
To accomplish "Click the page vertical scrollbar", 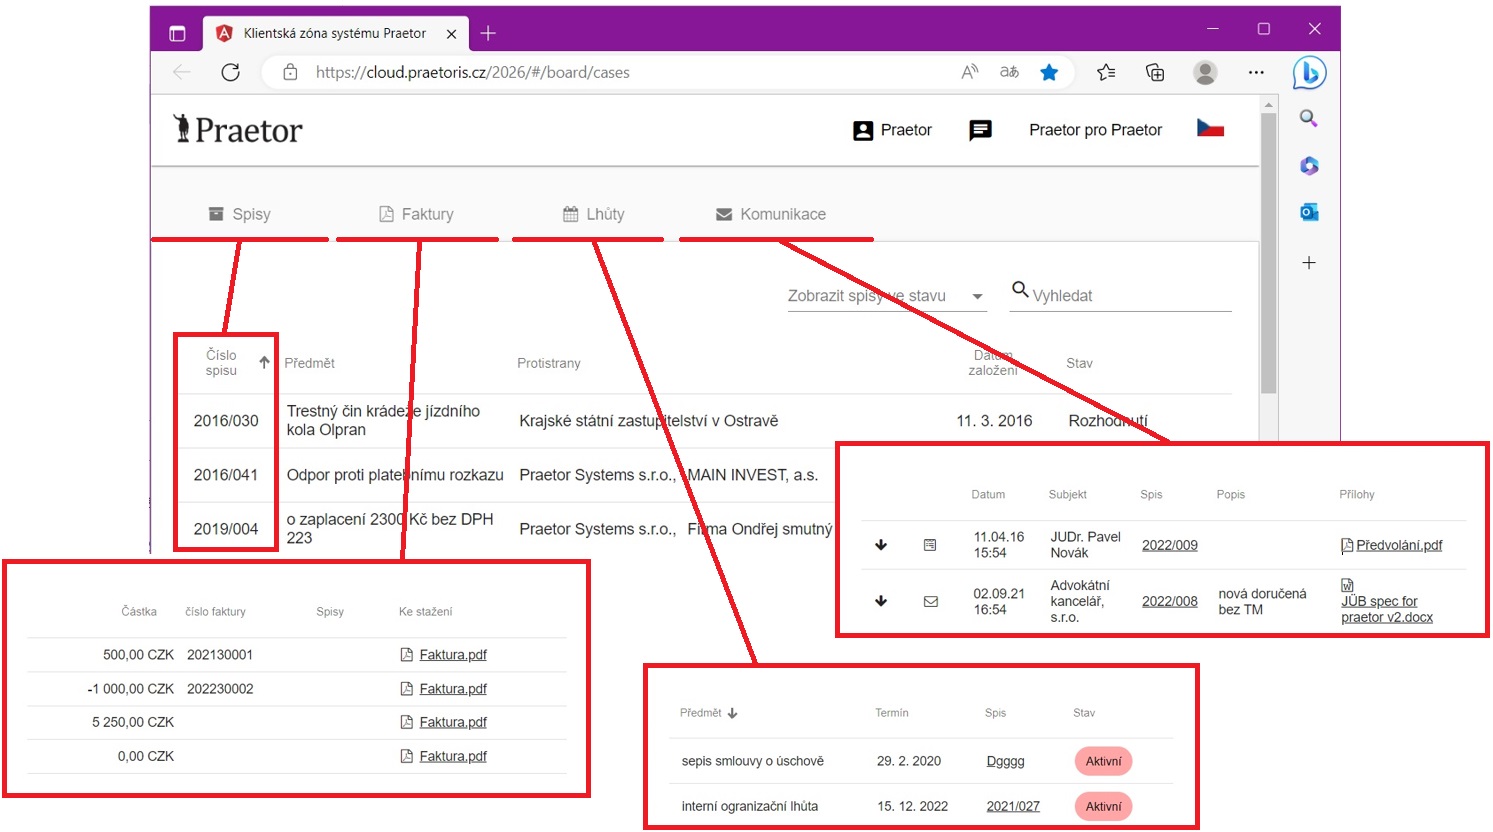I will coord(1268,250).
